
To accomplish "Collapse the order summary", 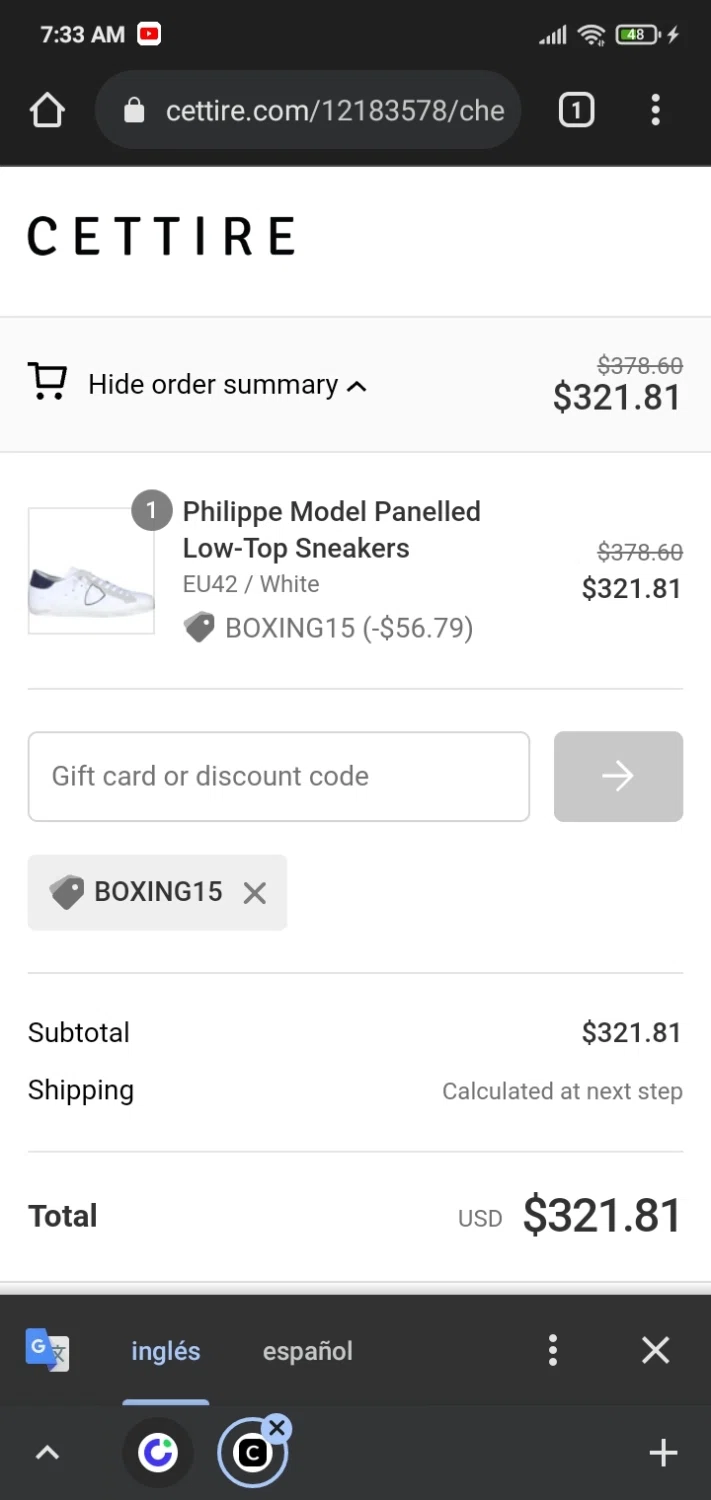I will point(227,385).
